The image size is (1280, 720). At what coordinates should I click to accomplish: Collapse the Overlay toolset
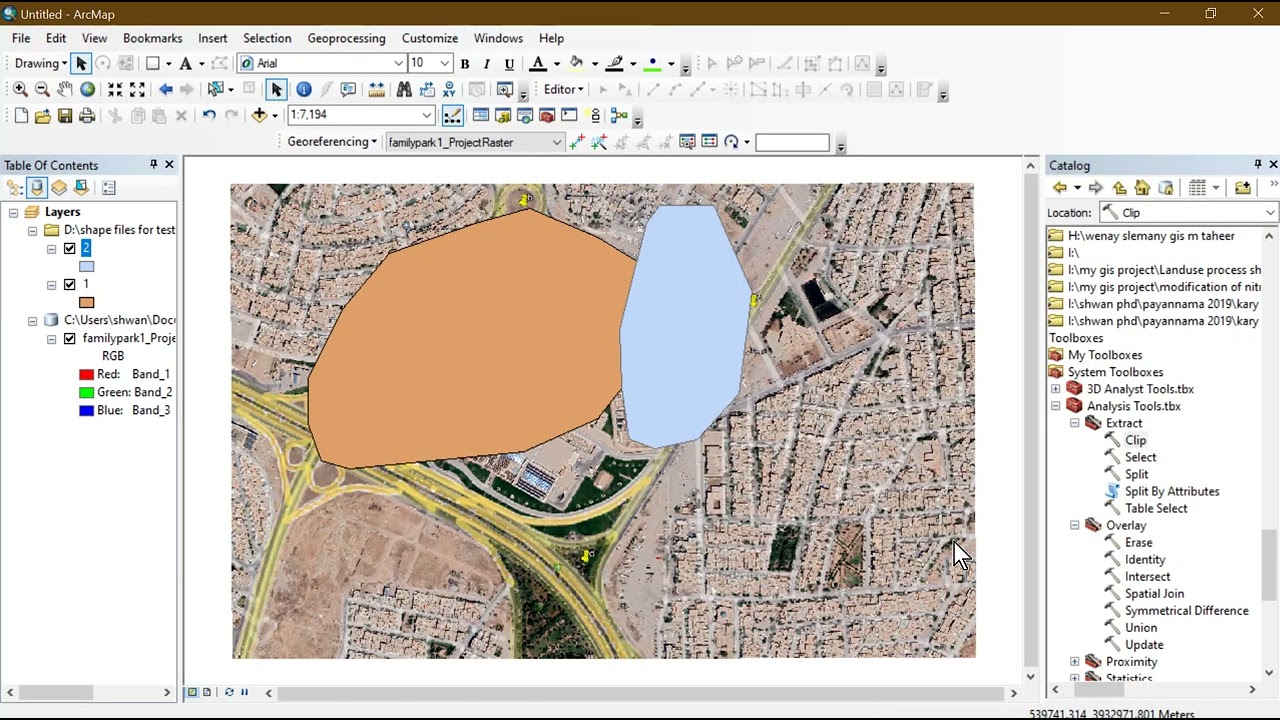1075,525
